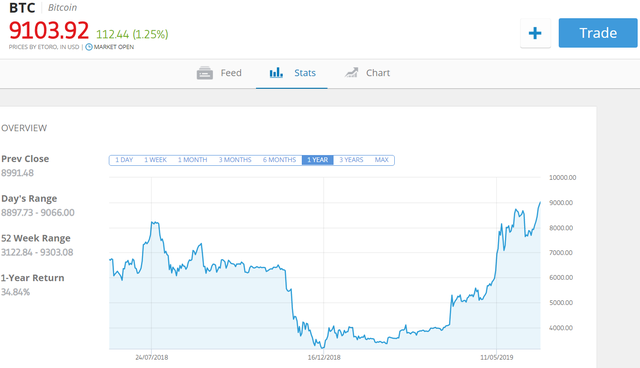Viewport: 640px width, 368px height.
Task: Add BTC to watchlist with plus button
Action: (x=535, y=33)
